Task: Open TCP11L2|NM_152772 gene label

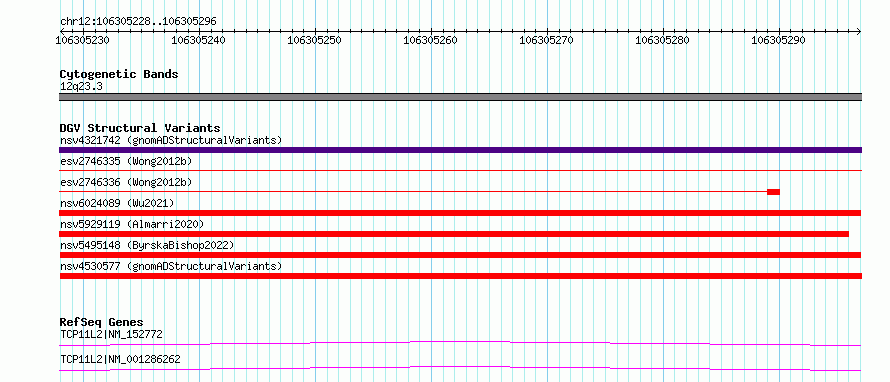Action: (x=111, y=335)
